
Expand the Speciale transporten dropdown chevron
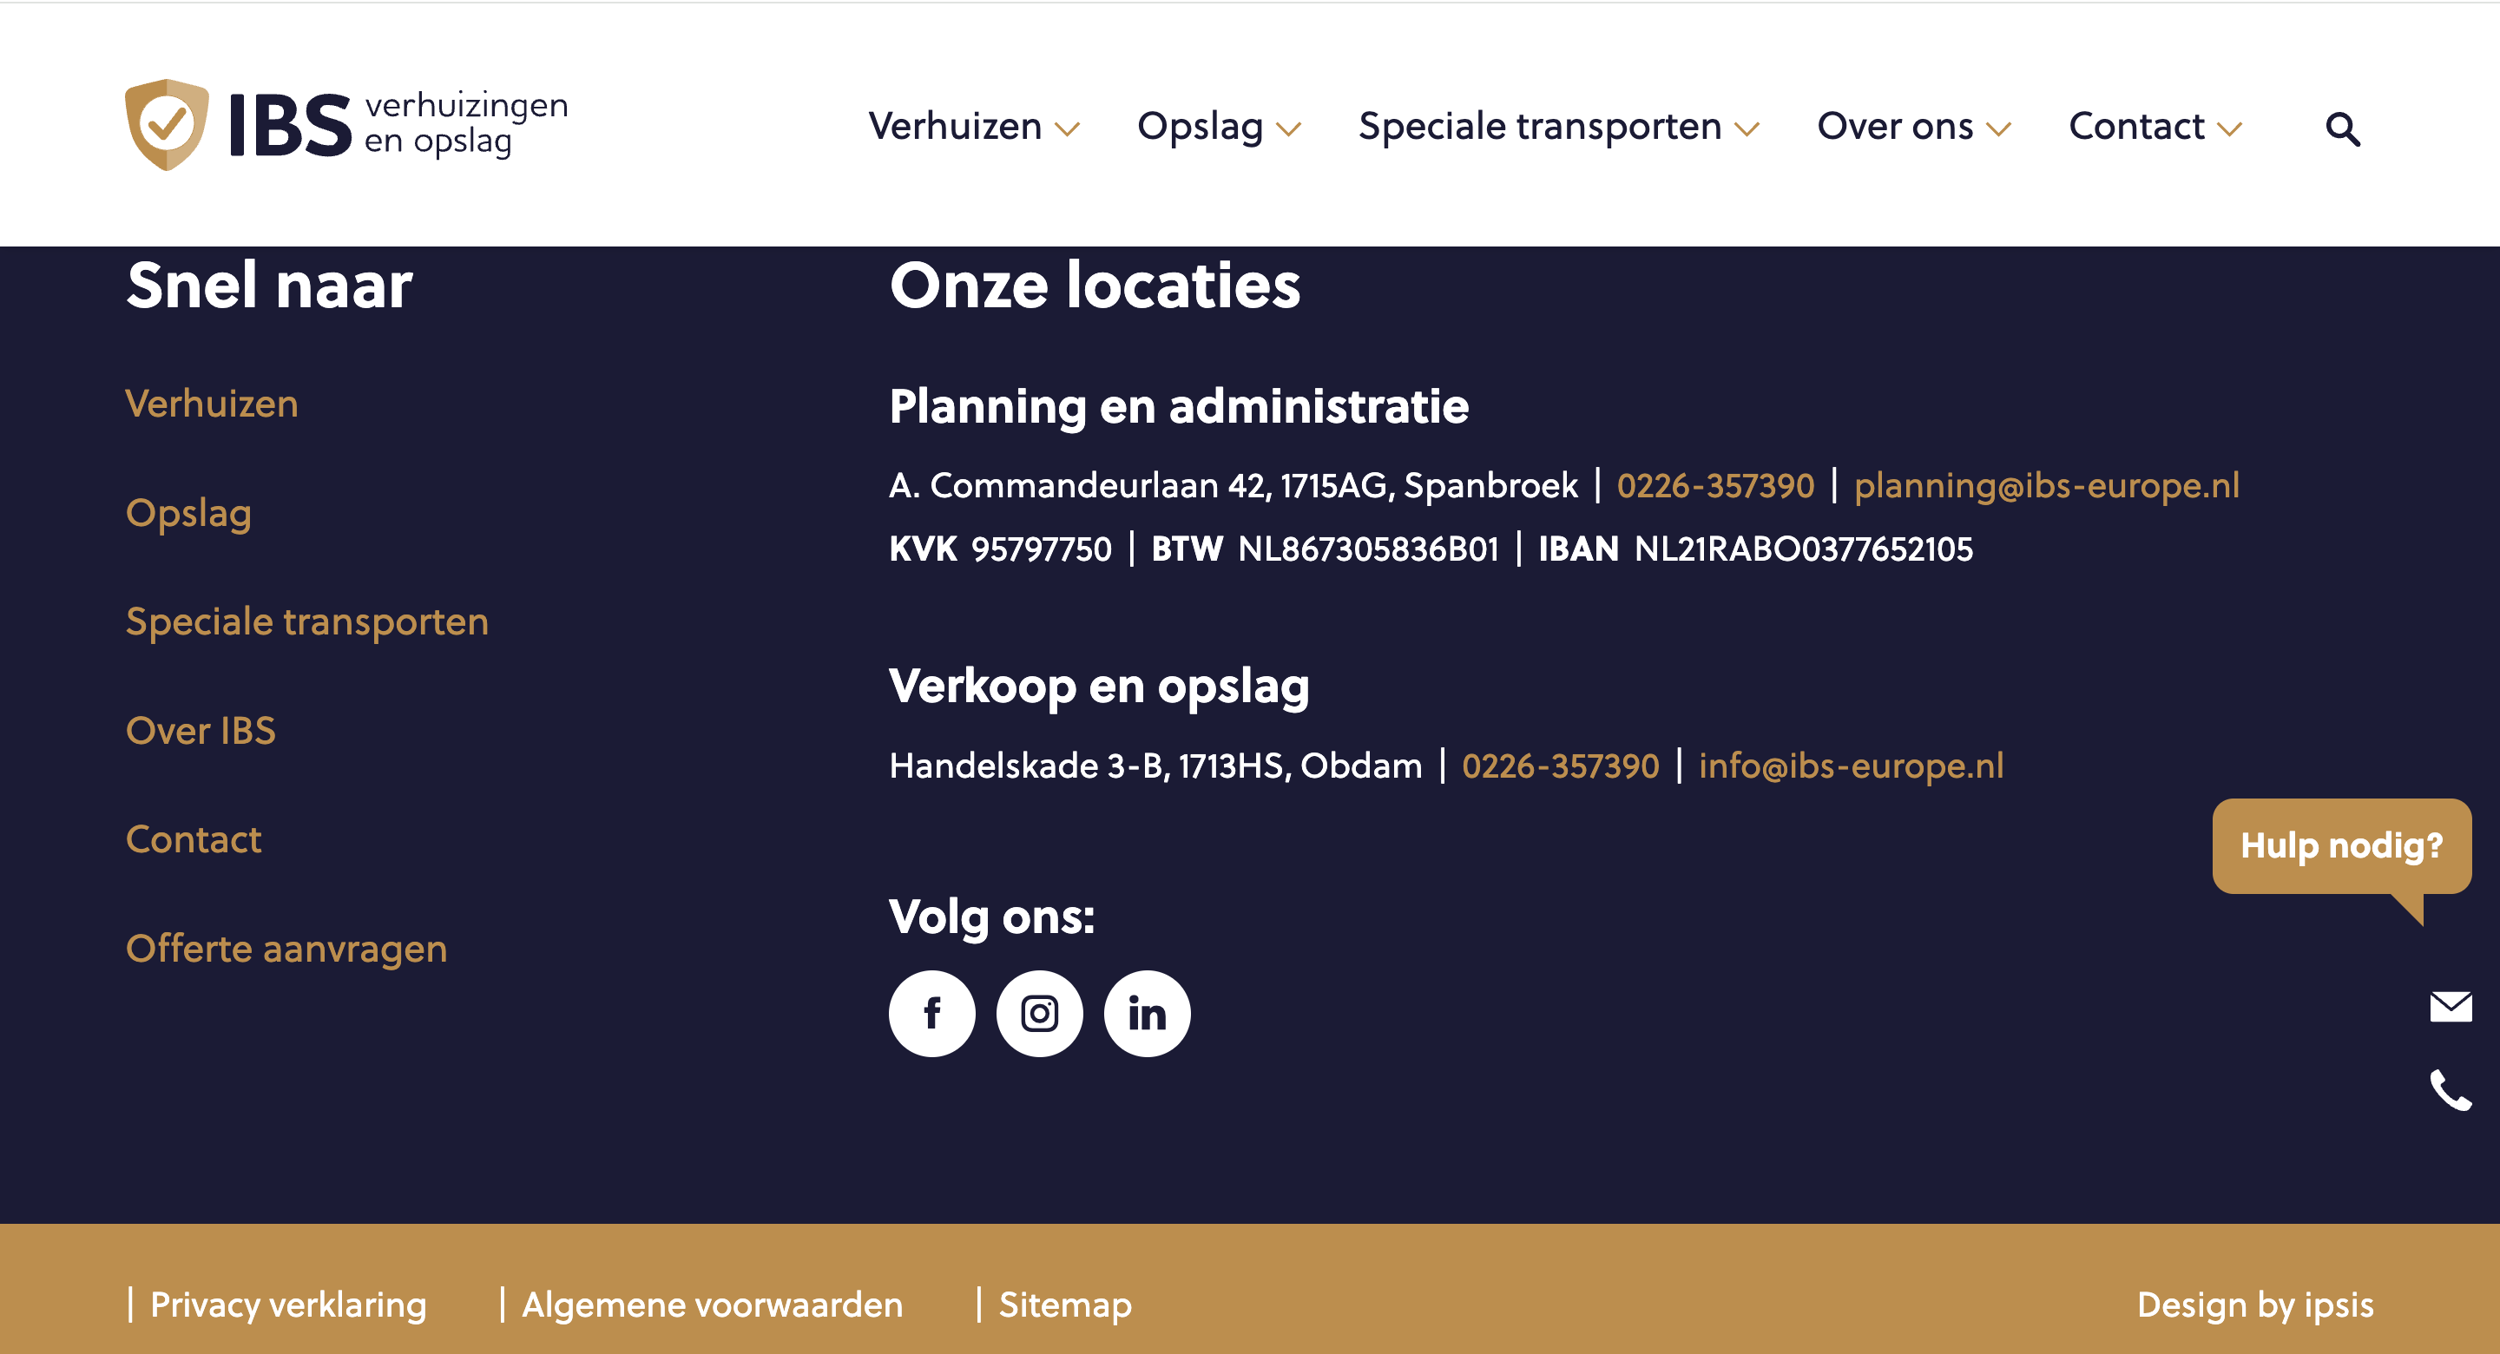[x=1747, y=129]
